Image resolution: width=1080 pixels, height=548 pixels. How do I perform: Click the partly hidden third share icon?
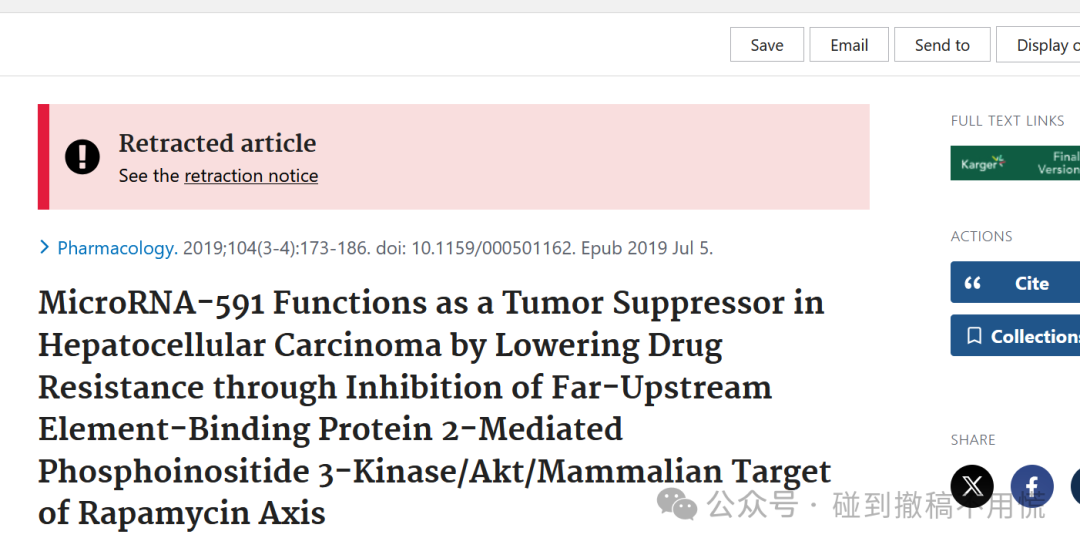(1075, 486)
